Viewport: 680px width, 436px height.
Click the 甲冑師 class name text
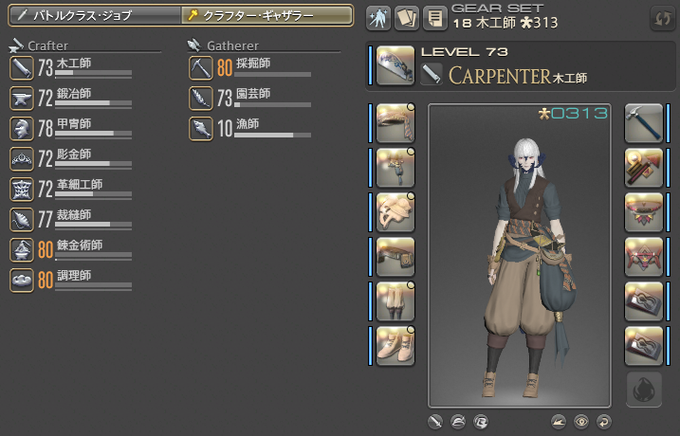point(74,124)
